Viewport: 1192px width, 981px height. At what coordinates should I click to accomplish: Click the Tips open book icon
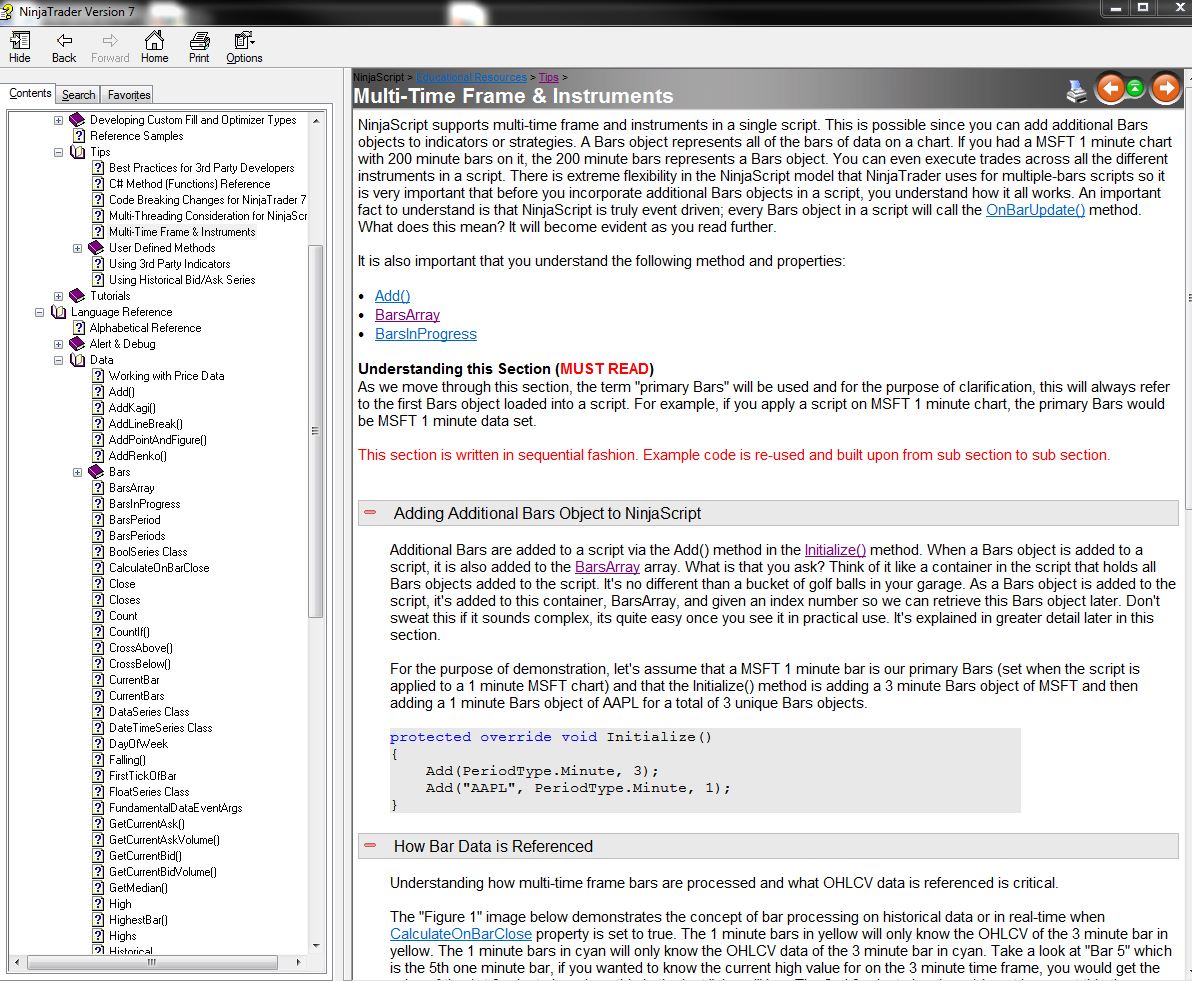[x=78, y=151]
